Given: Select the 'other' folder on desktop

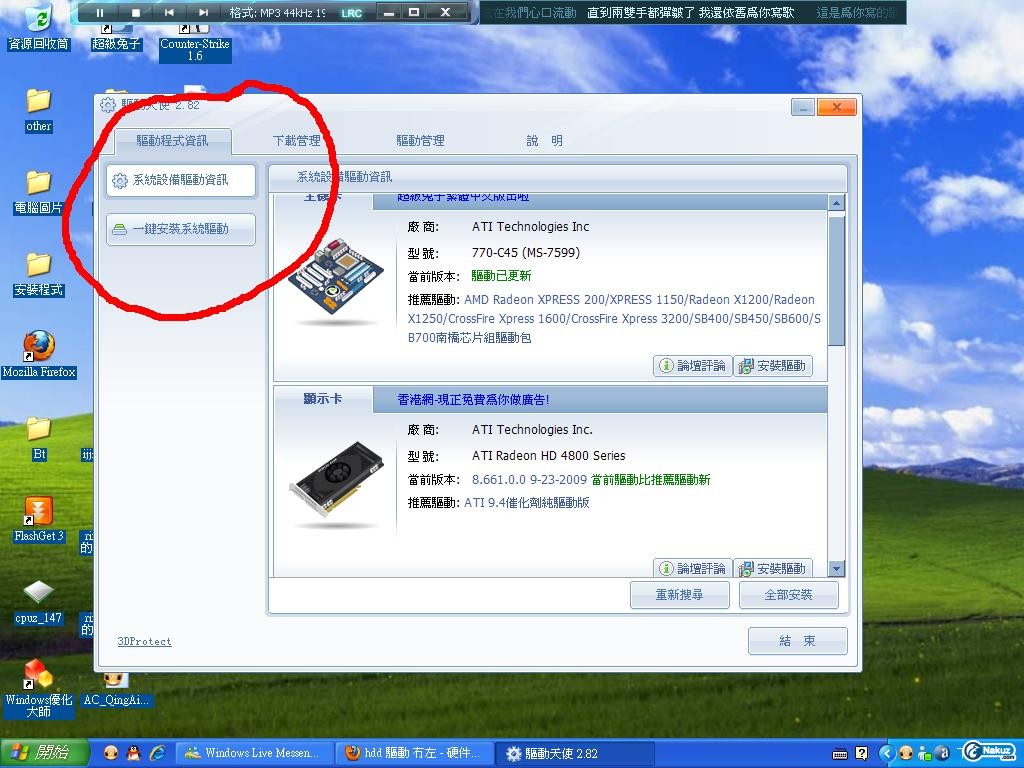Looking at the screenshot, I should [x=39, y=111].
